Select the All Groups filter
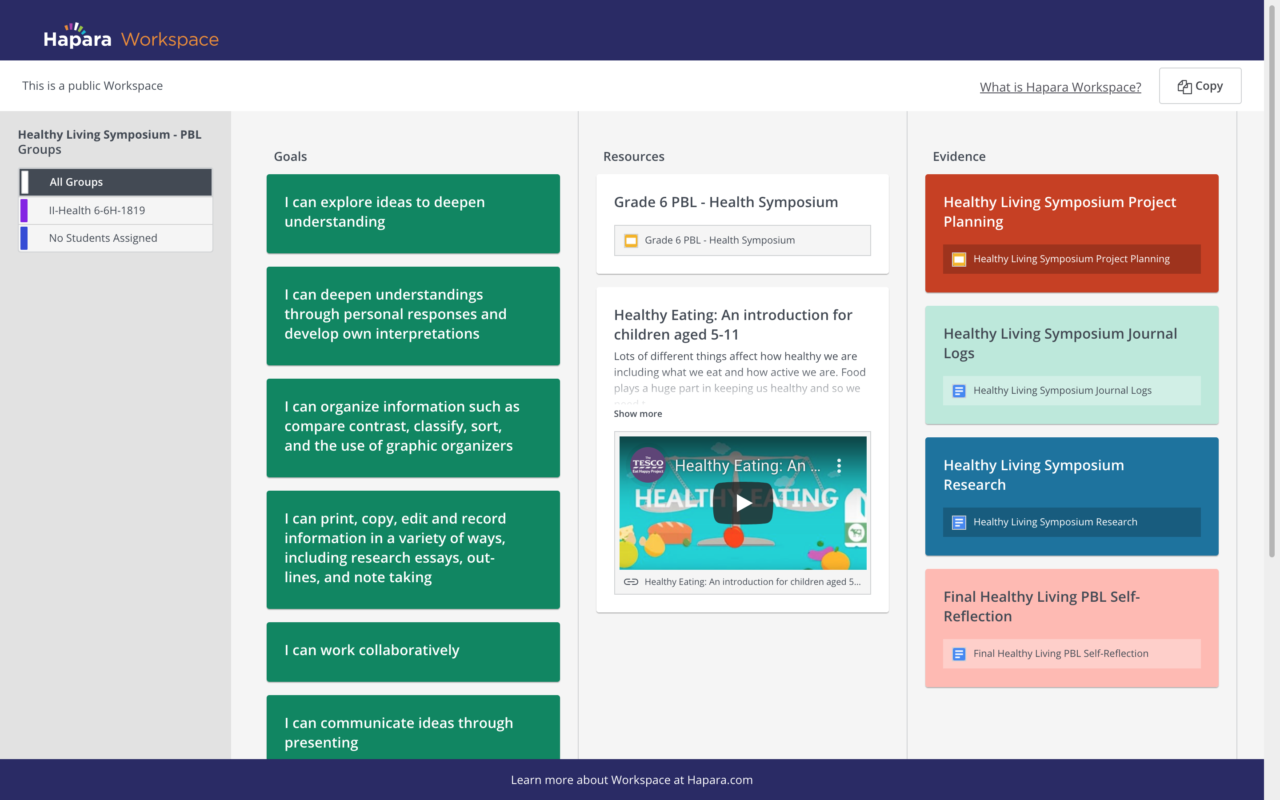This screenshot has height=800, width=1280. (x=115, y=182)
